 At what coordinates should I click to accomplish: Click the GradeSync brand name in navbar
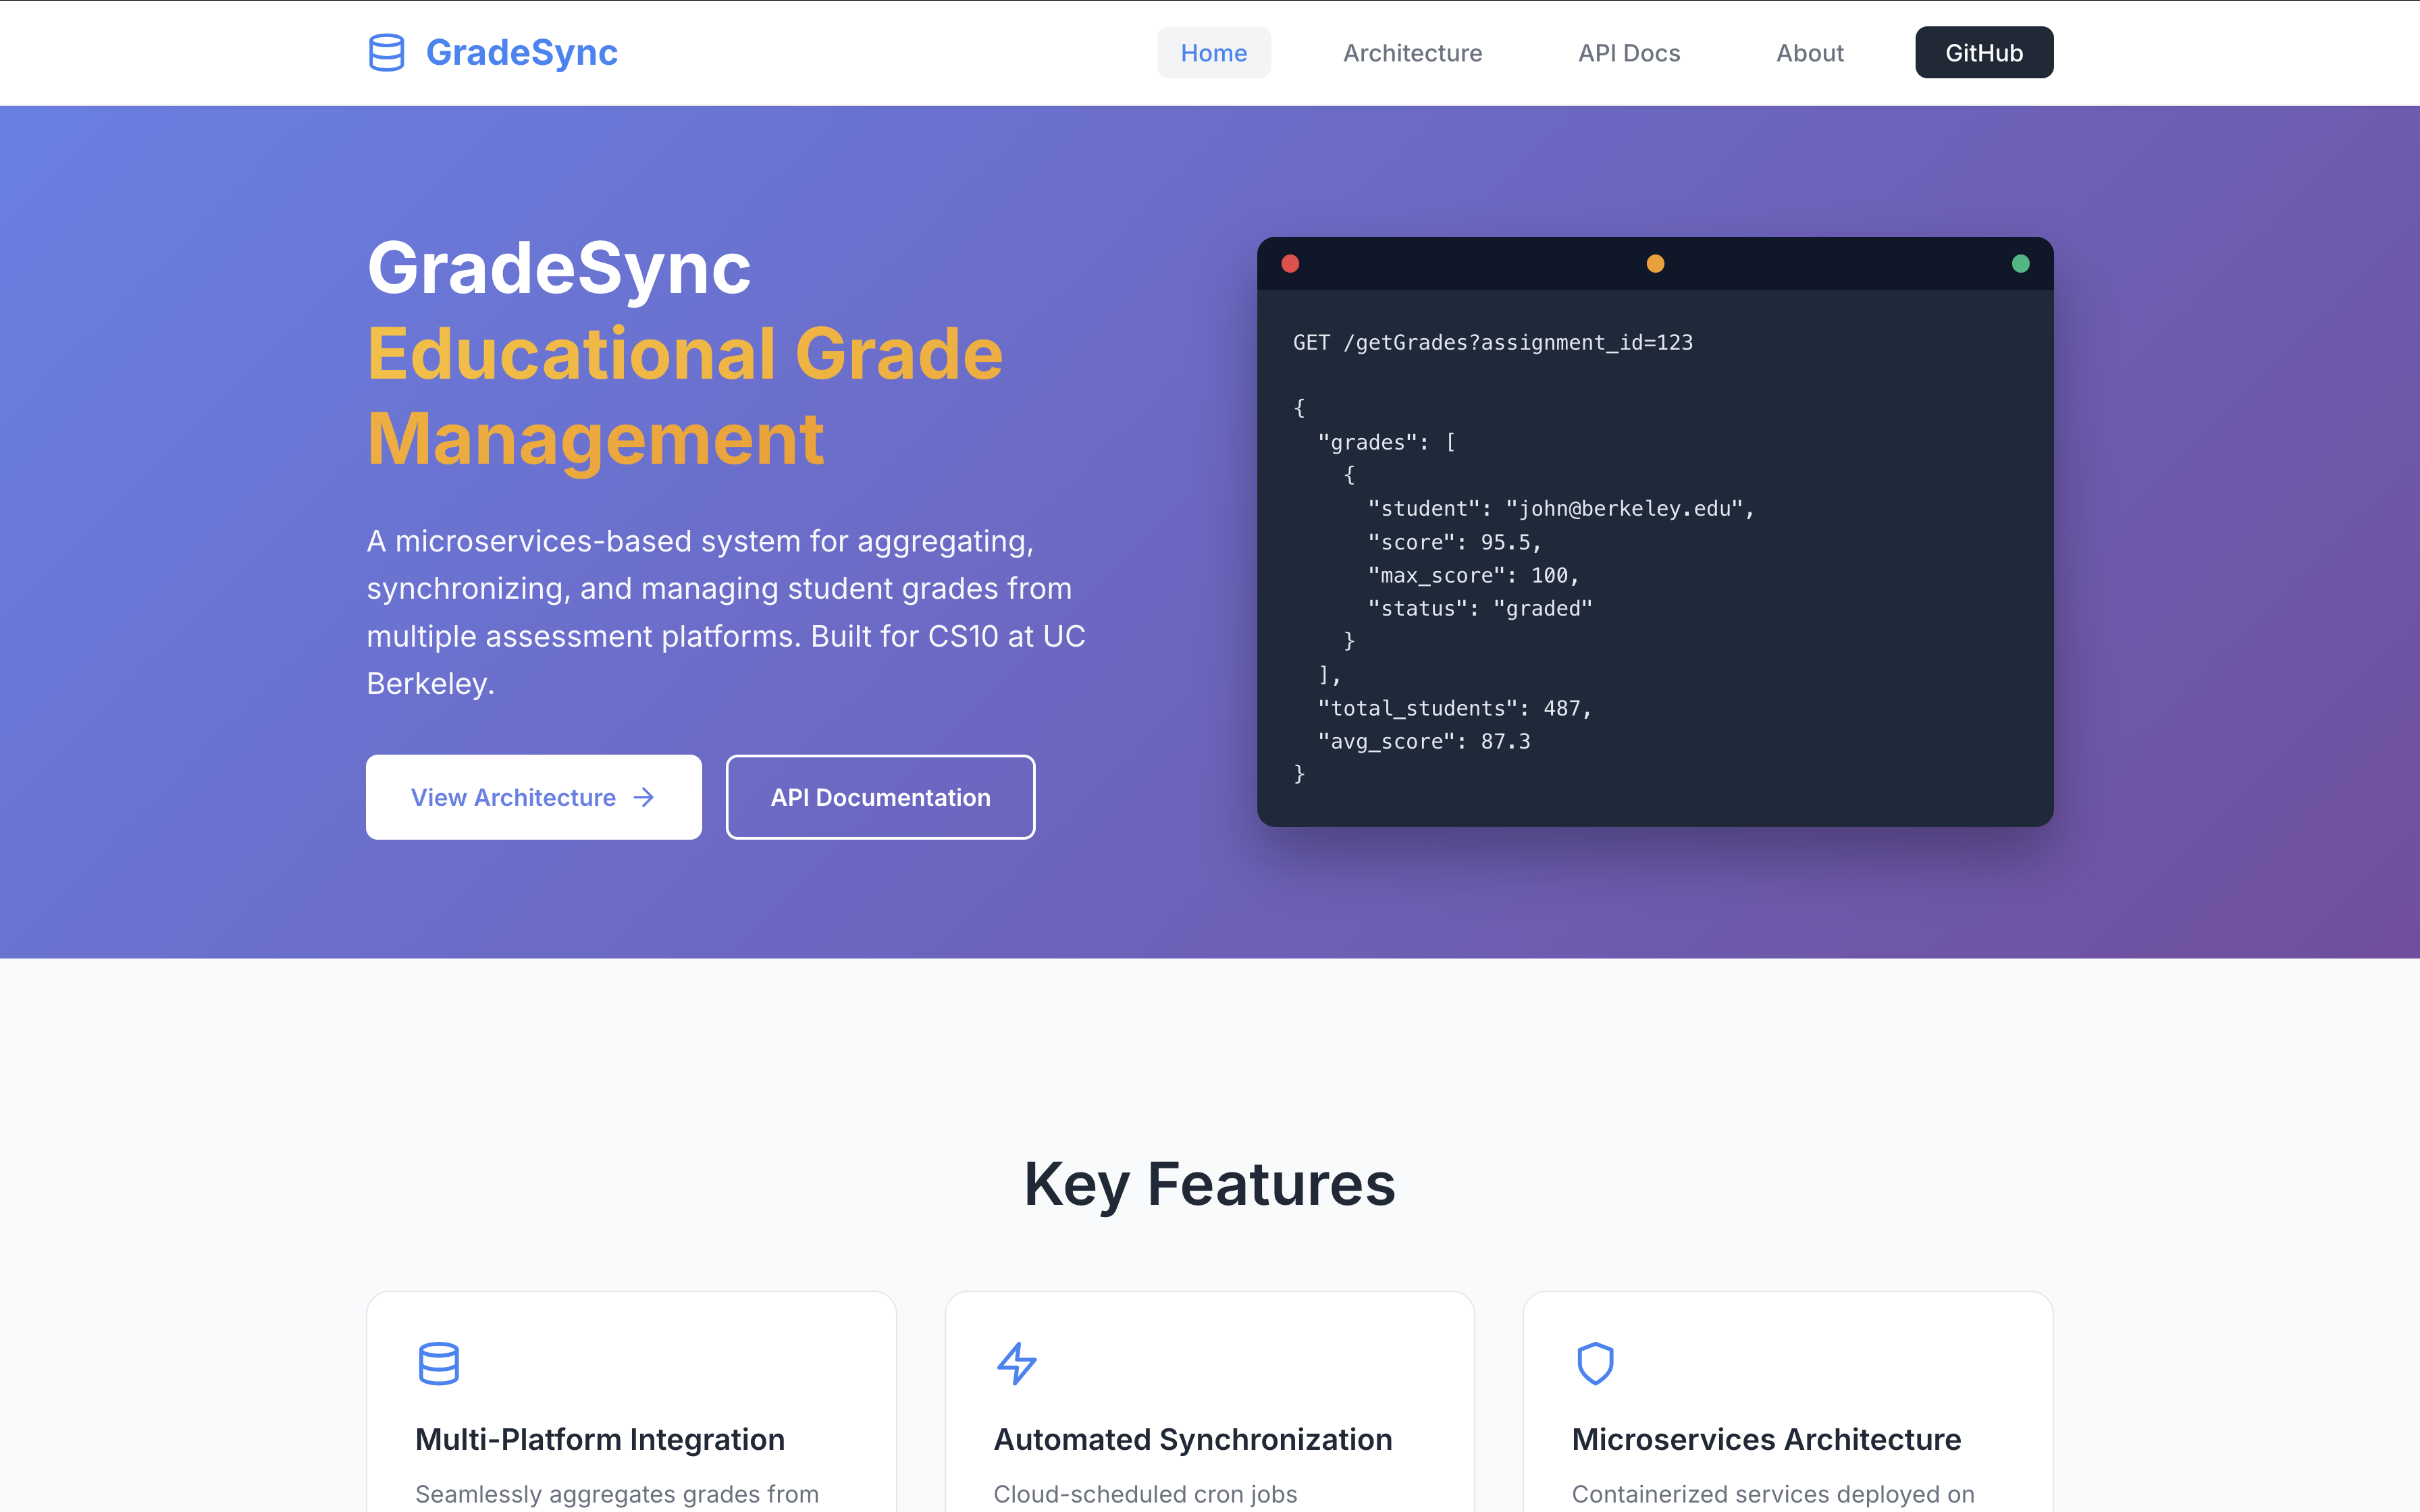[x=521, y=52]
